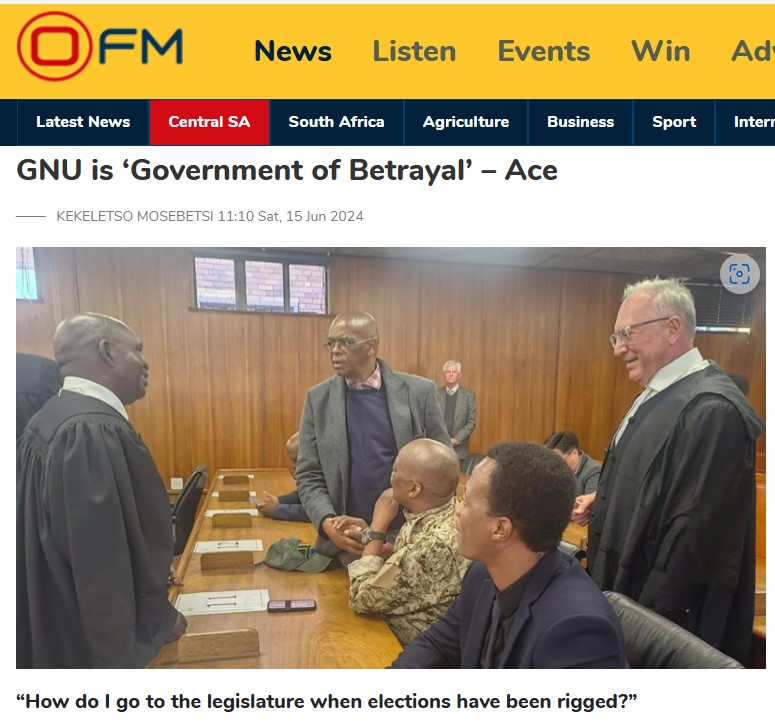Viewport: 775px width, 721px height.
Task: Click the OFM logo
Action: (x=100, y=46)
